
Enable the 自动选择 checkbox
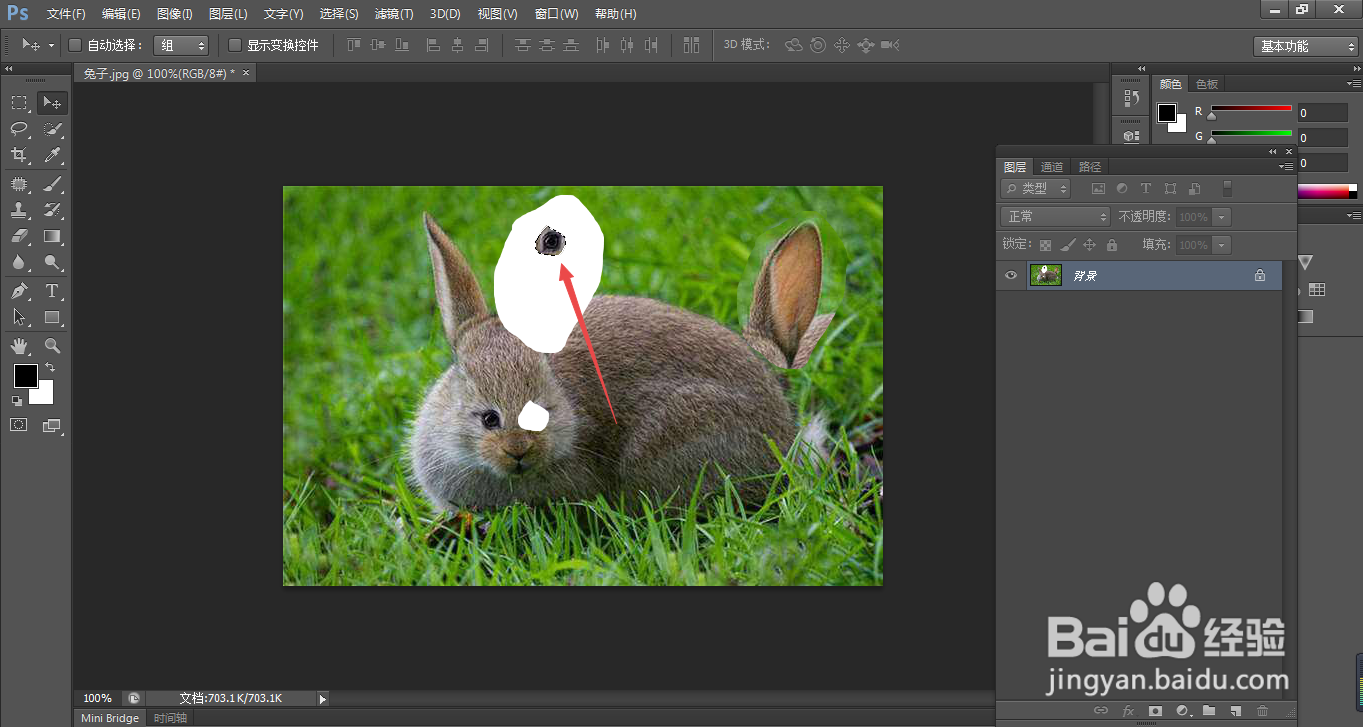75,45
